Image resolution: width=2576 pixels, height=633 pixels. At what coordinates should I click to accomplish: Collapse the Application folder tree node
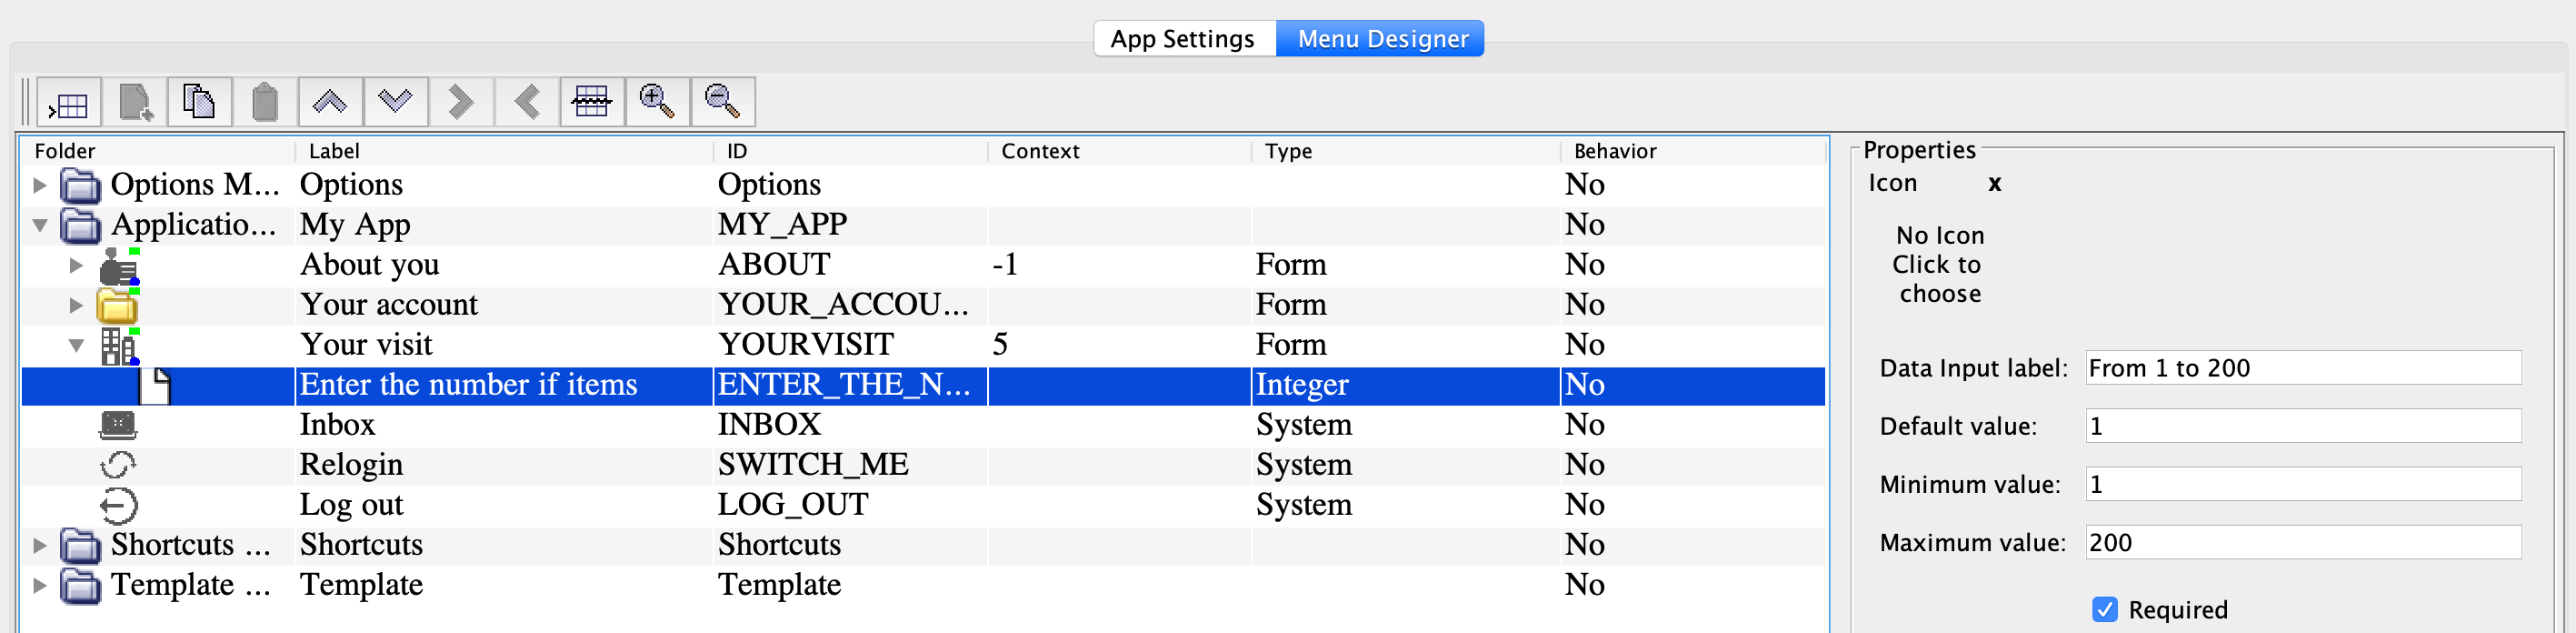pos(40,225)
